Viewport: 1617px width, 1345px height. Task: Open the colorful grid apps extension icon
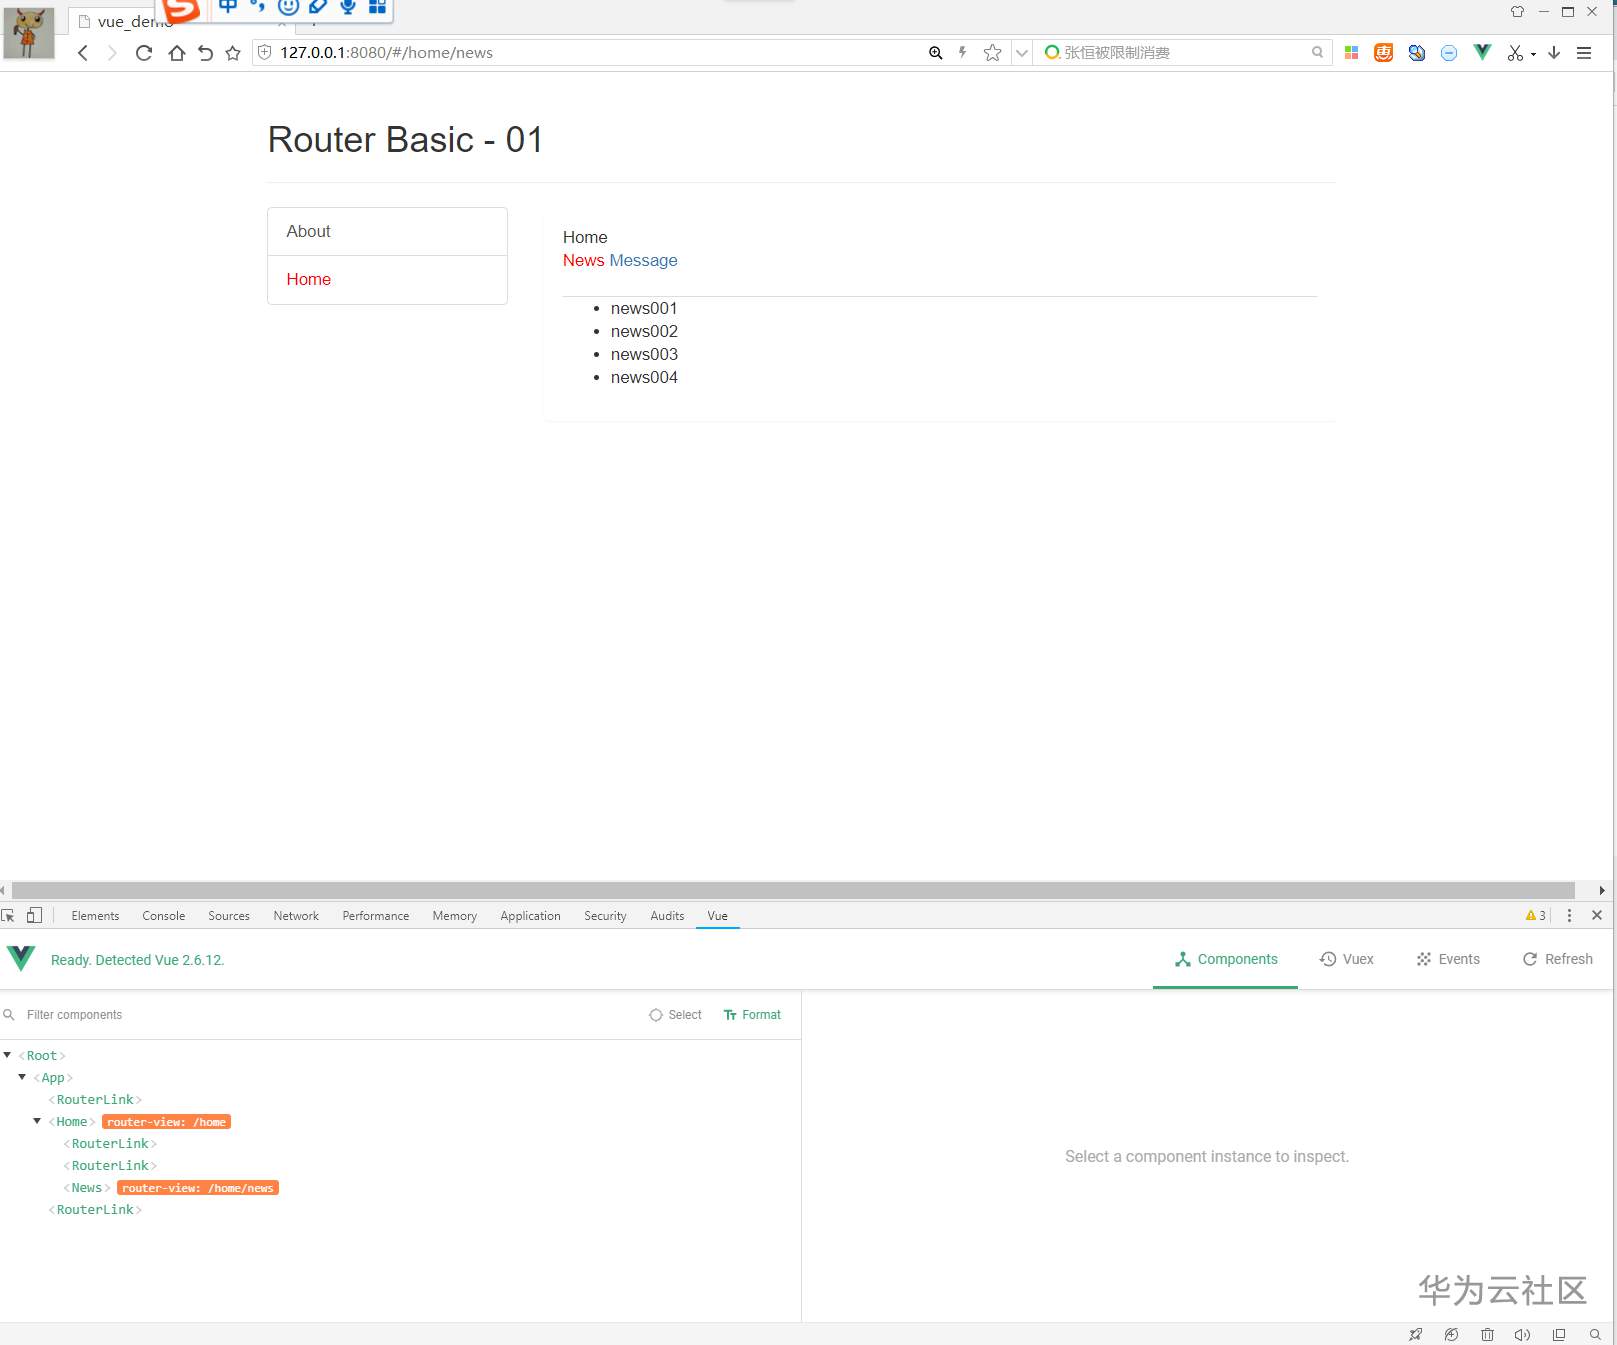click(1351, 53)
